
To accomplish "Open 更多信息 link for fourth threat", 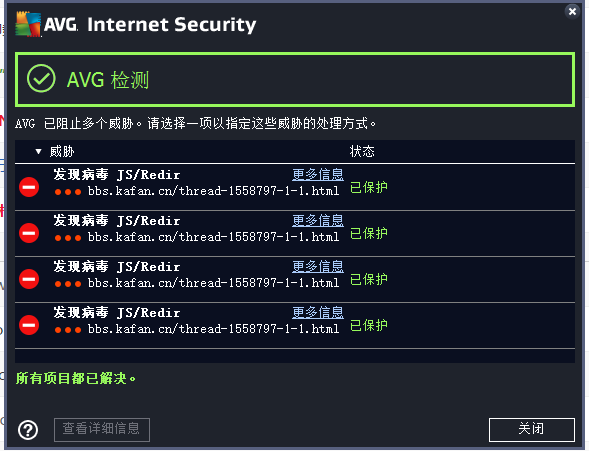I will (x=318, y=312).
